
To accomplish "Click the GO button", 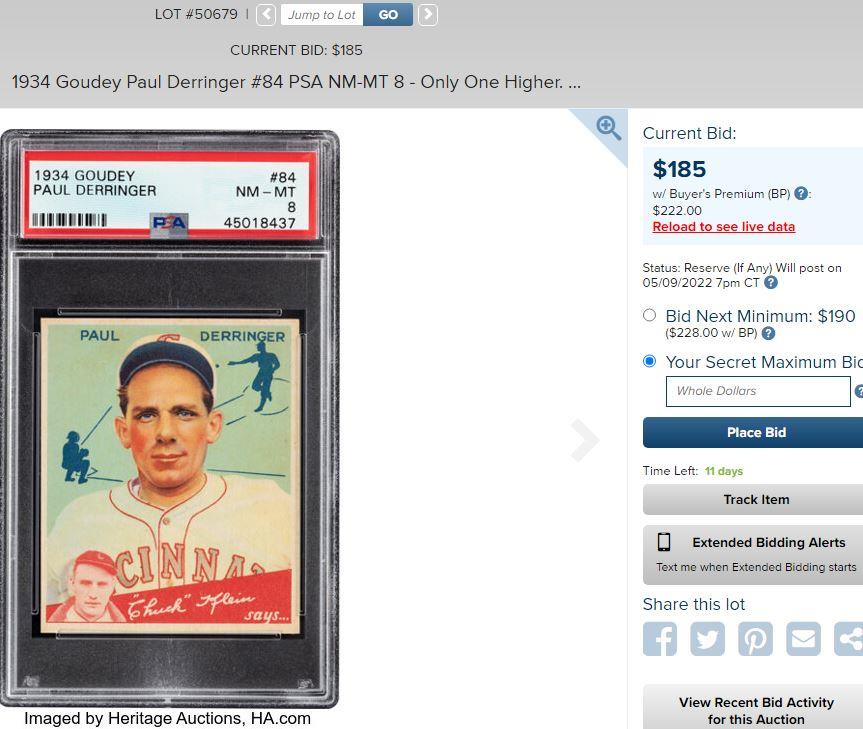I will pos(388,15).
